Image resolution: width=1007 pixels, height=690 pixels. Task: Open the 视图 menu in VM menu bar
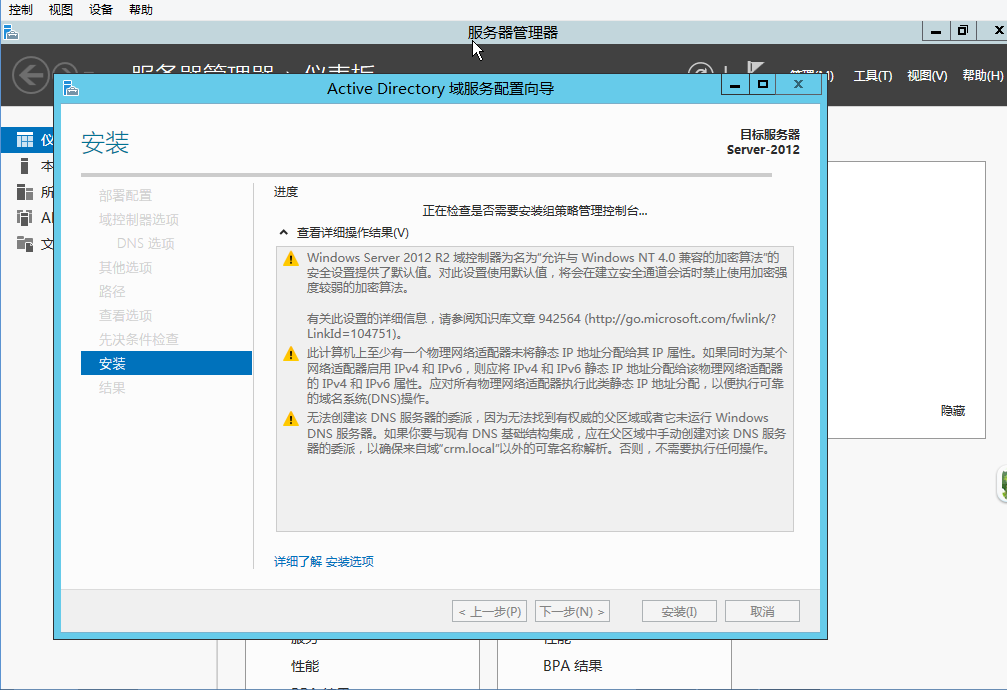[x=60, y=10]
